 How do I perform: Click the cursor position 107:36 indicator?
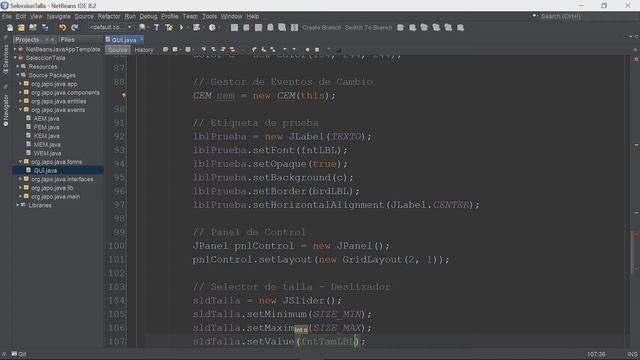coord(596,354)
